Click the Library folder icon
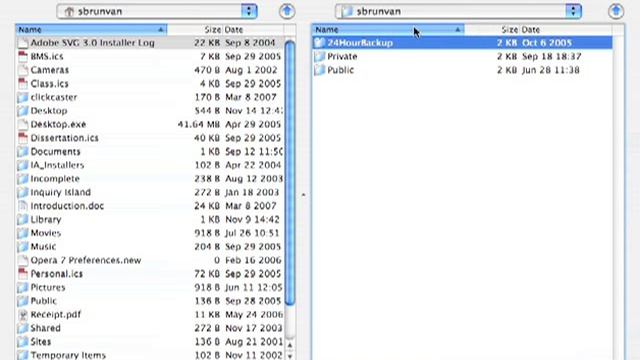 (23, 219)
